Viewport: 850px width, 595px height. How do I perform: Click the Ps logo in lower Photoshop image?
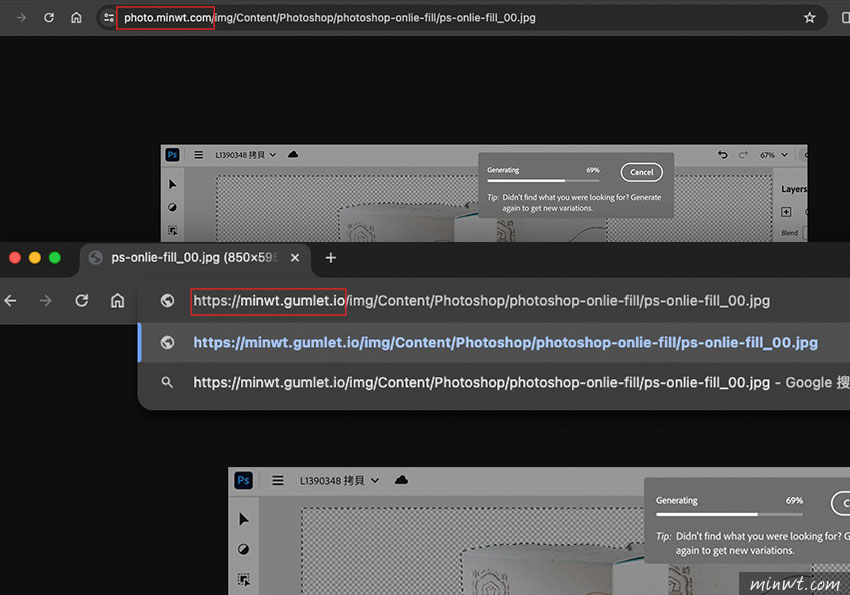pyautogui.click(x=243, y=480)
